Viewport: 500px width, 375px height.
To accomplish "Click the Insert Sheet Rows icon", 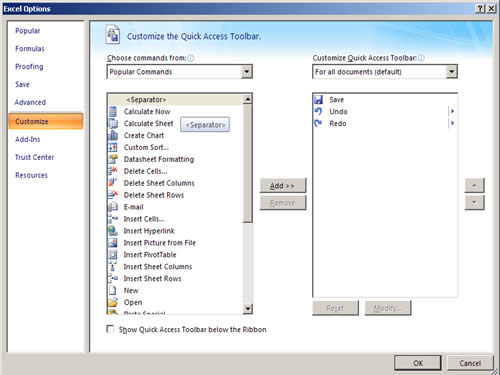I will pyautogui.click(x=113, y=279).
